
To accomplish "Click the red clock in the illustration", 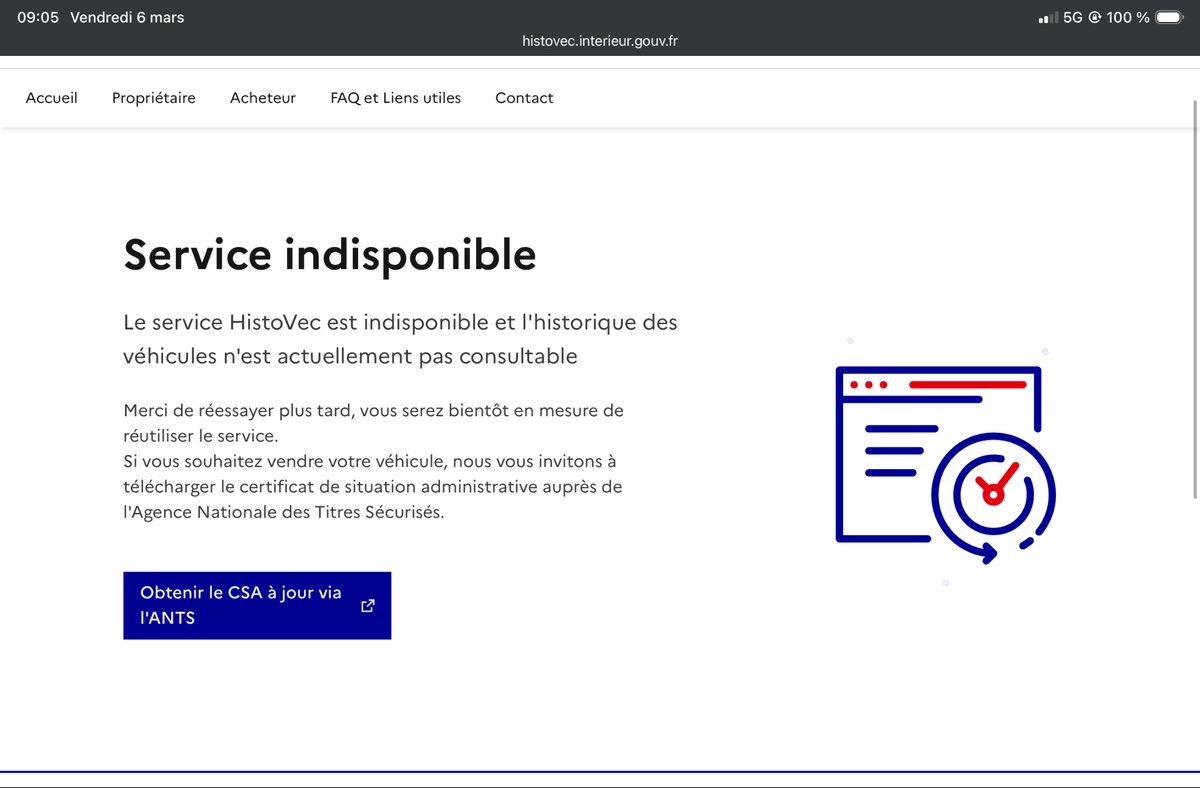I will pos(993,488).
